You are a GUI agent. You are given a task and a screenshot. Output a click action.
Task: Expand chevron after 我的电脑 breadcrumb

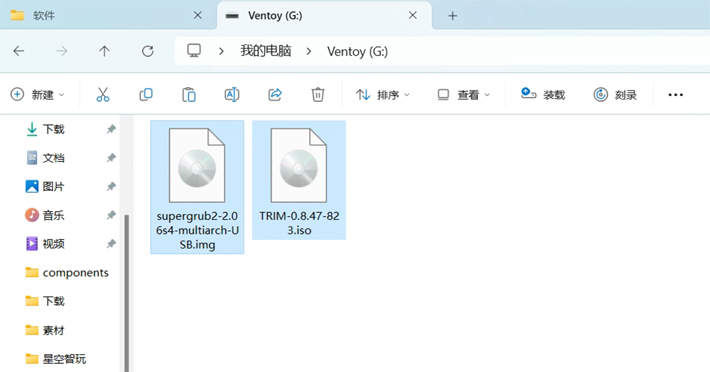click(x=309, y=51)
